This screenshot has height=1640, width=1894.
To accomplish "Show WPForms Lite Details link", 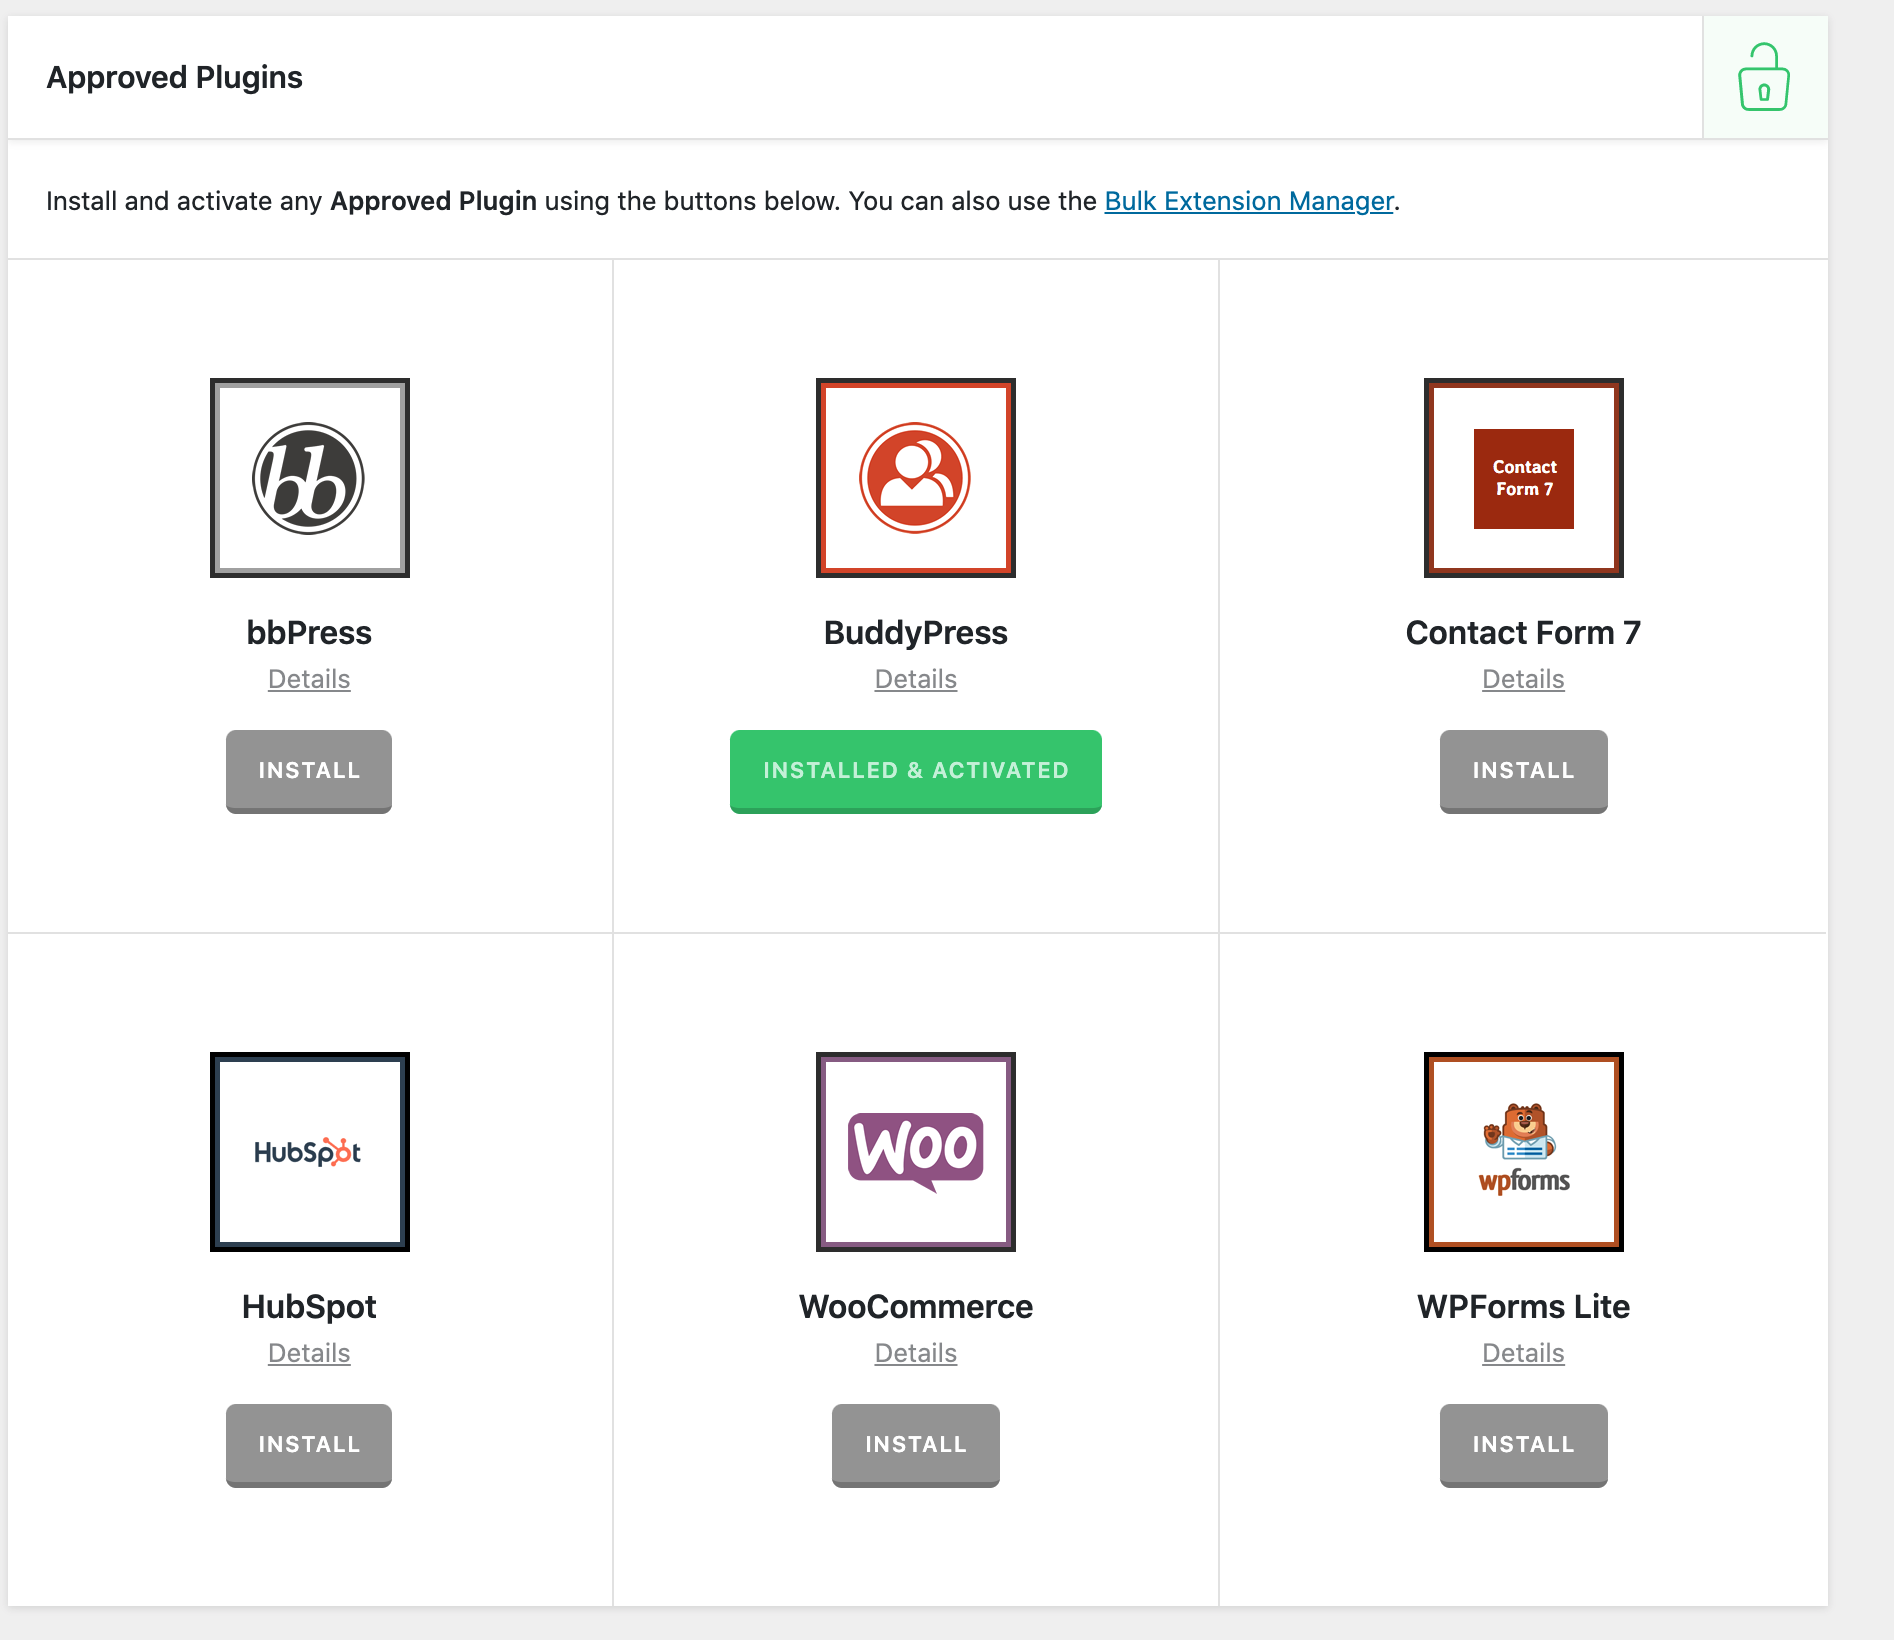I will tap(1523, 1353).
